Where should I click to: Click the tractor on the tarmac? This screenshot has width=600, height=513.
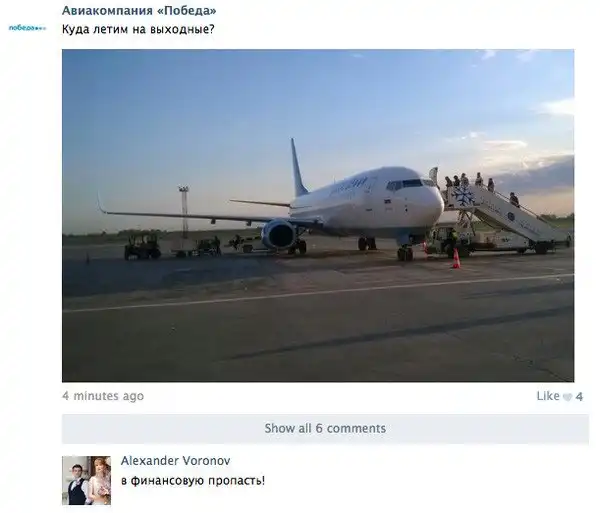(x=142, y=246)
